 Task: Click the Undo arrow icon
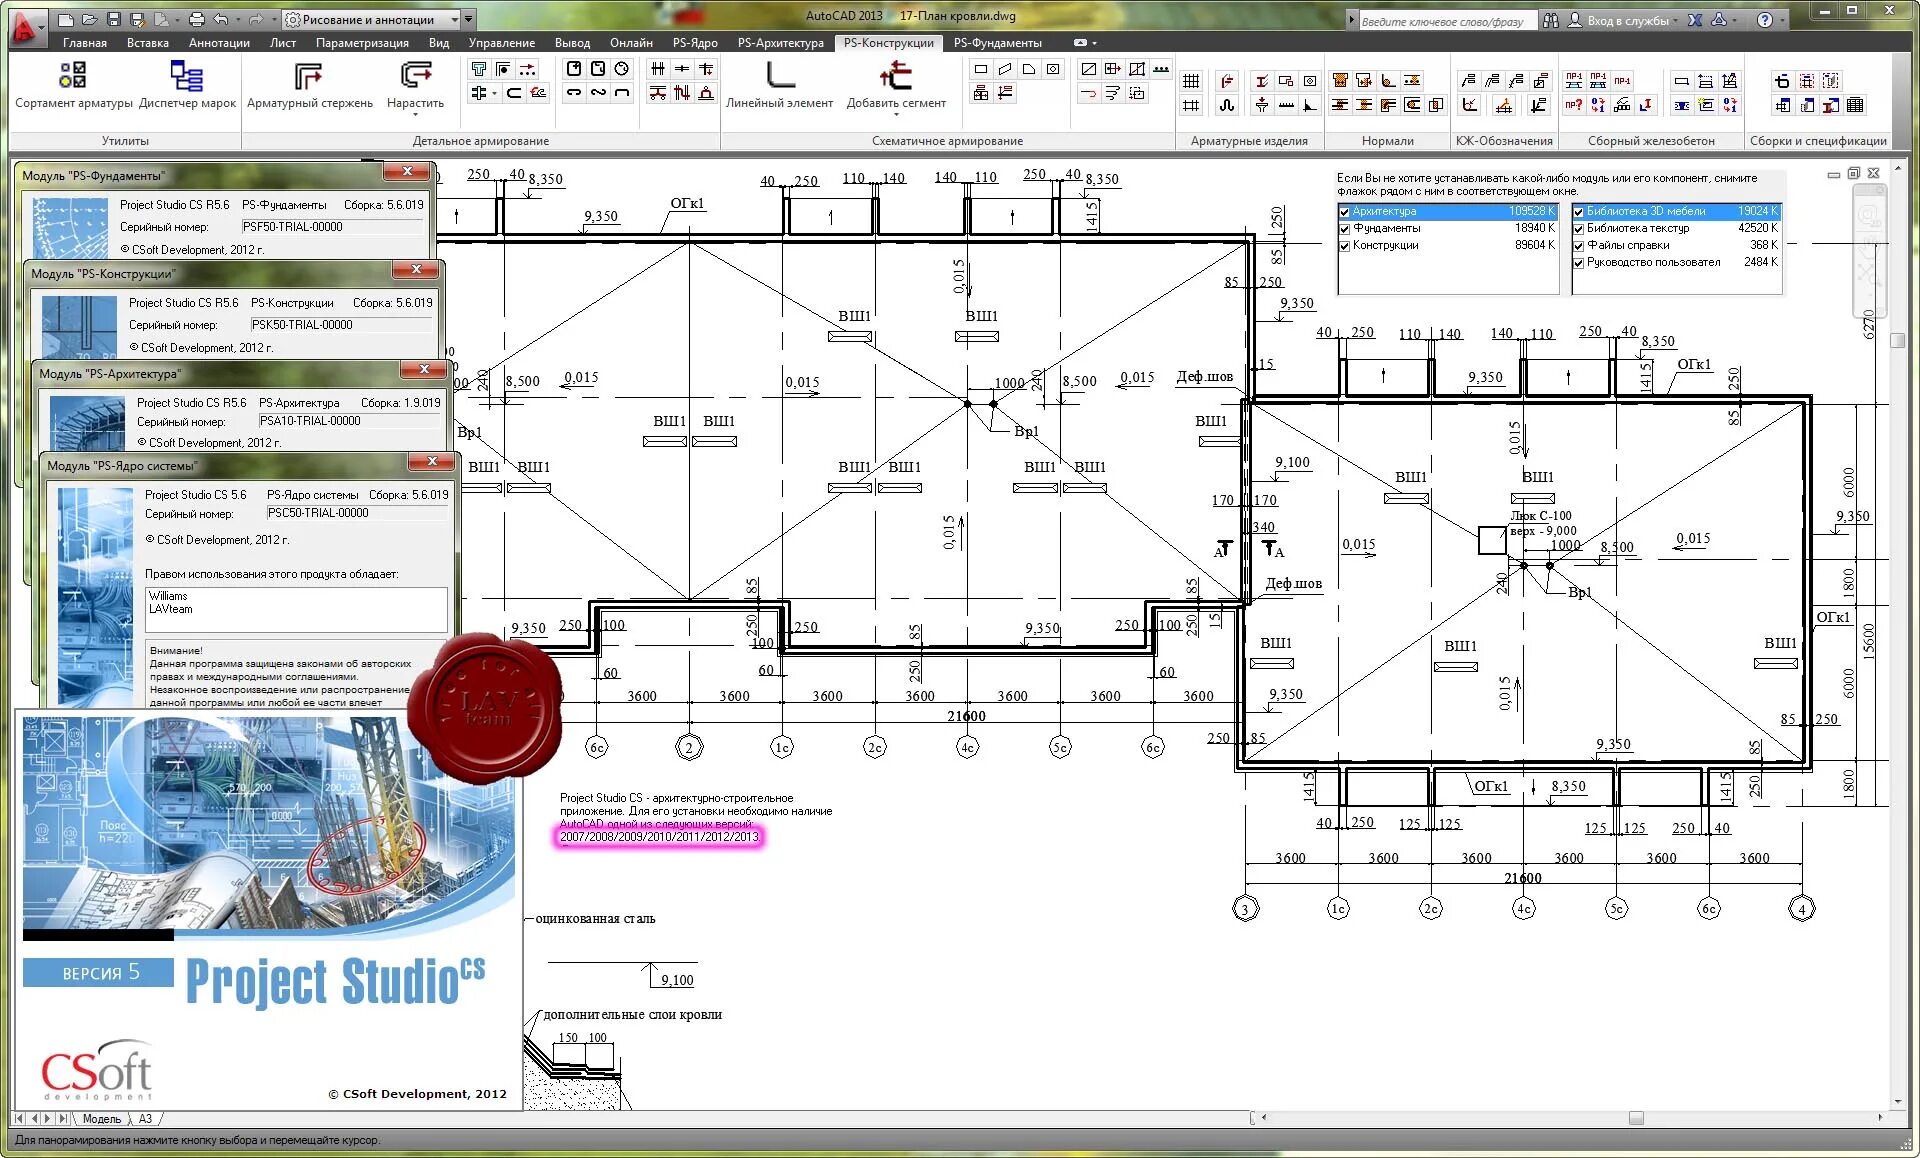(x=222, y=17)
